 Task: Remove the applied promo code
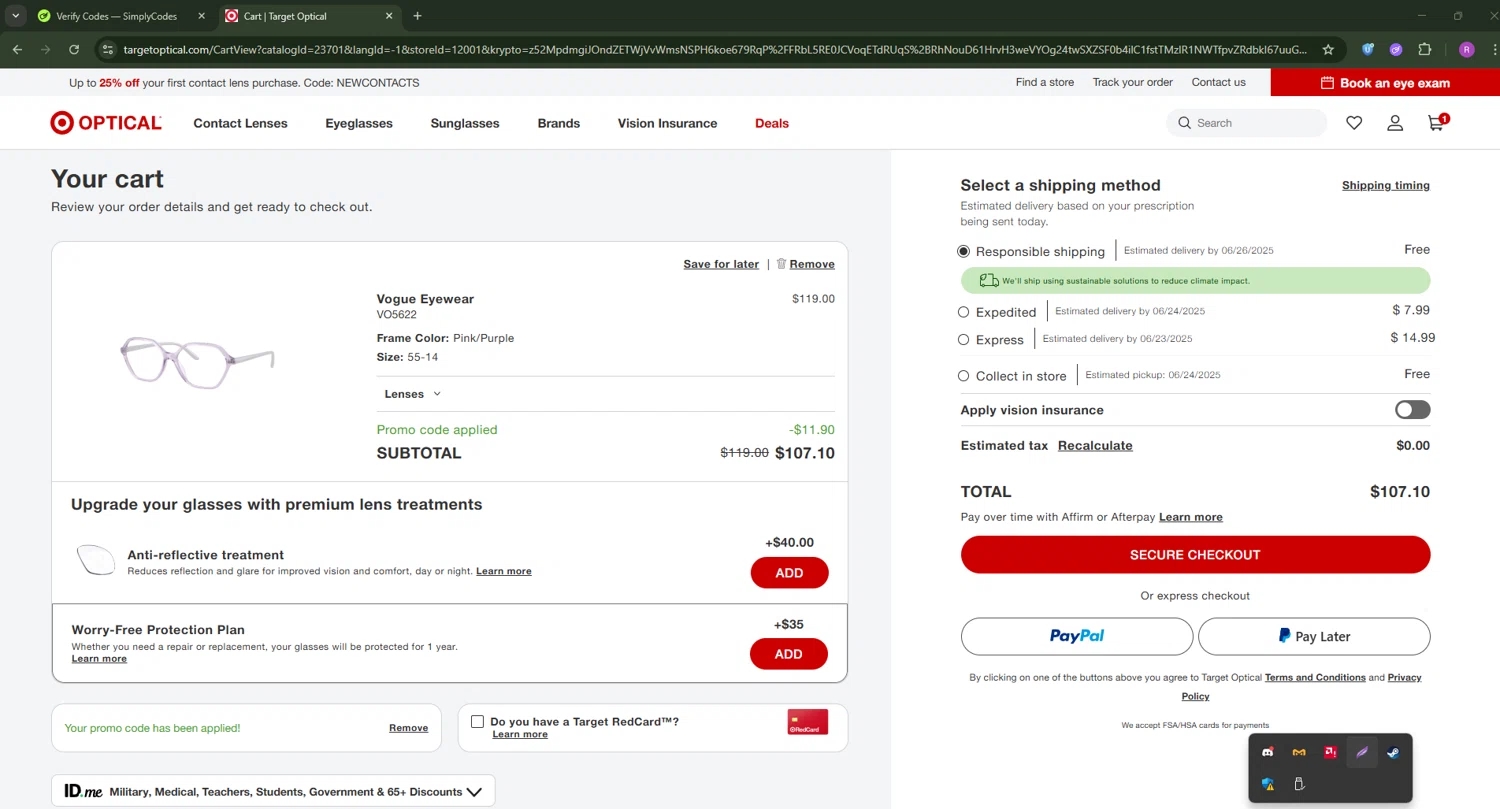click(x=408, y=728)
